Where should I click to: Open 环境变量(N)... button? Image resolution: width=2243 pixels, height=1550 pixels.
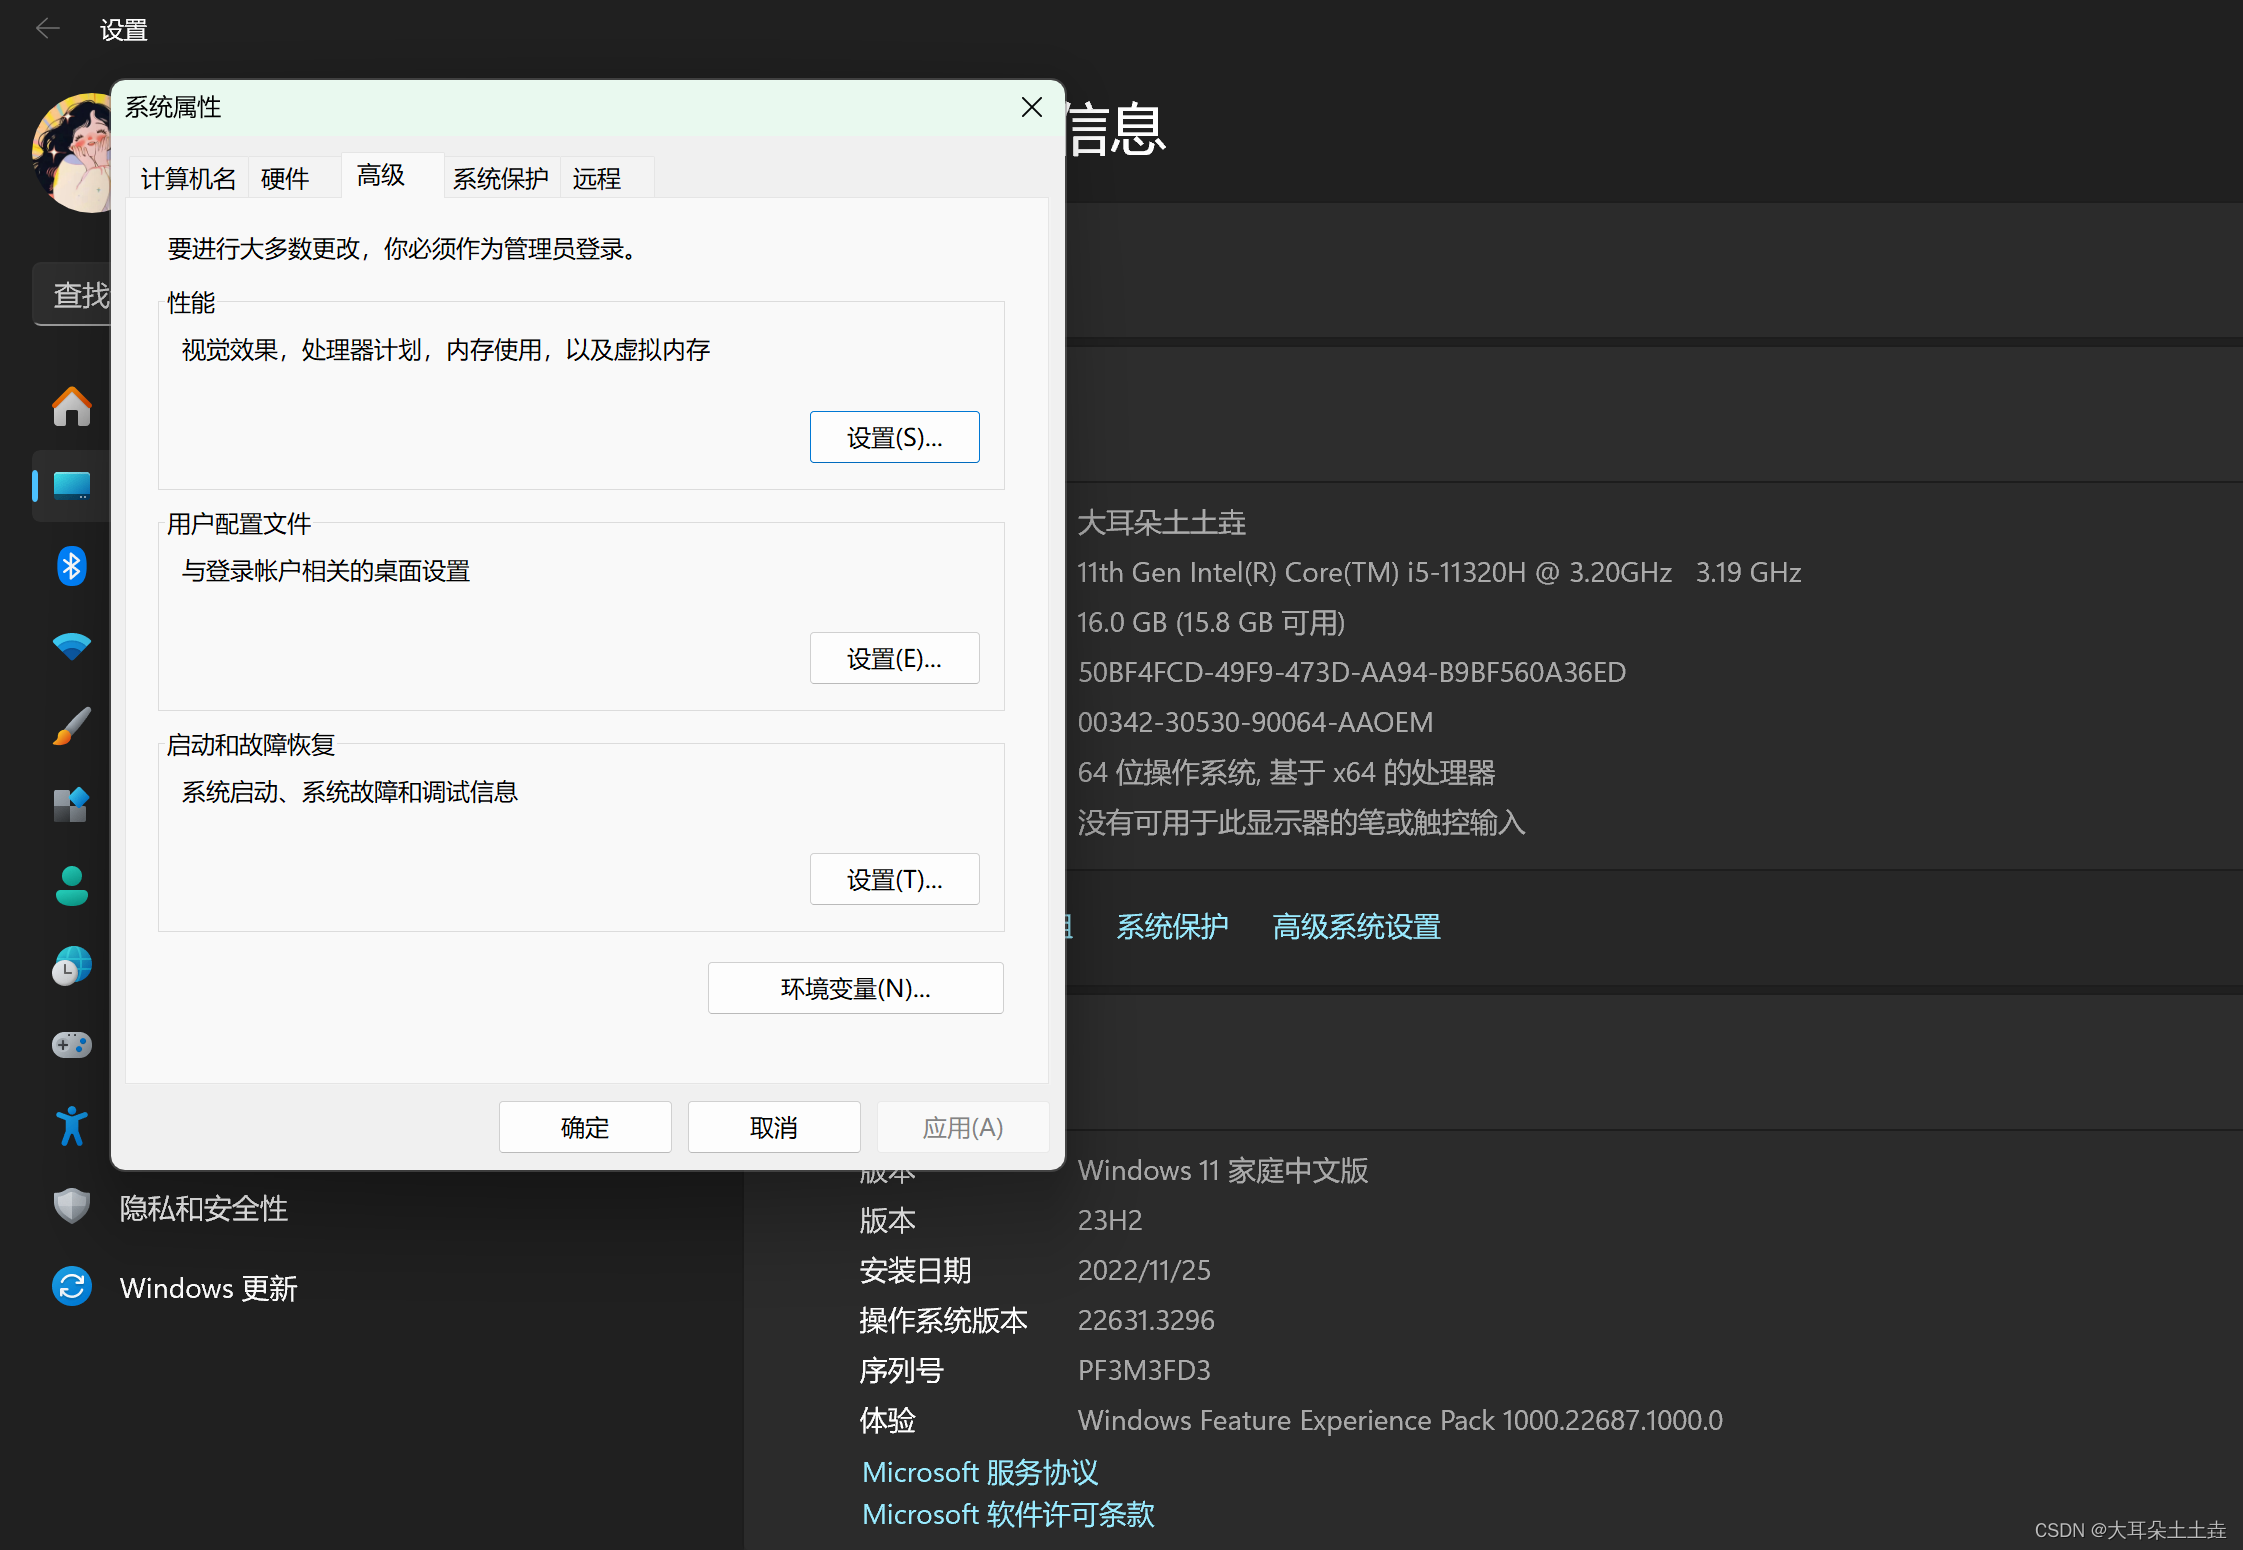pos(855,988)
